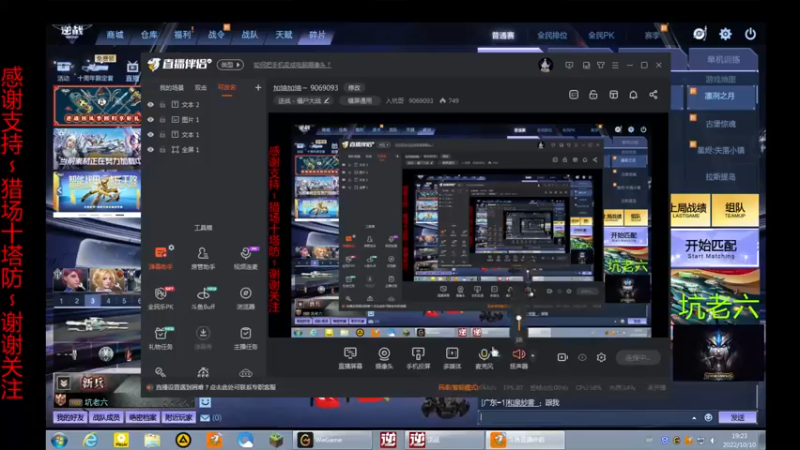Open the 弹幕助手 danmaku assistant tool
Viewport: 800px width, 450px height.
161,258
